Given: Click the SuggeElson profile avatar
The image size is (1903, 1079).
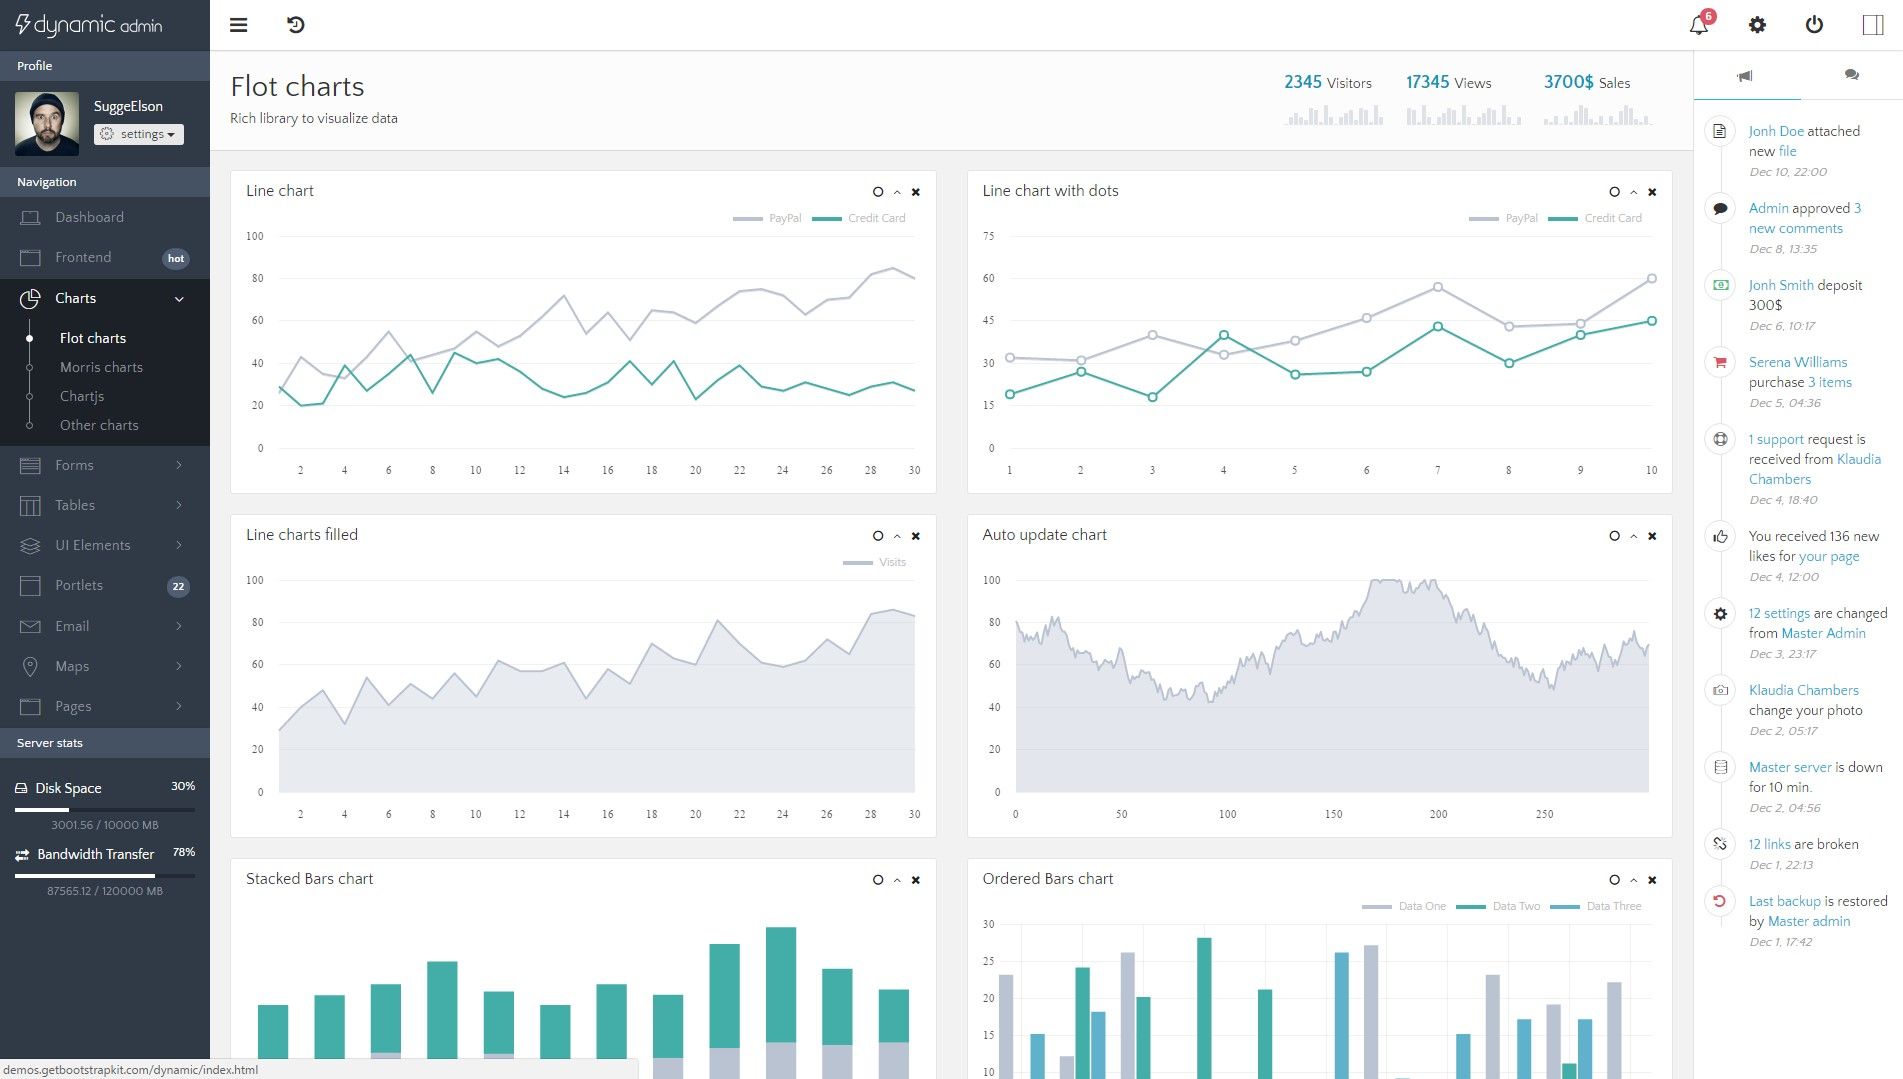Looking at the screenshot, I should point(47,123).
